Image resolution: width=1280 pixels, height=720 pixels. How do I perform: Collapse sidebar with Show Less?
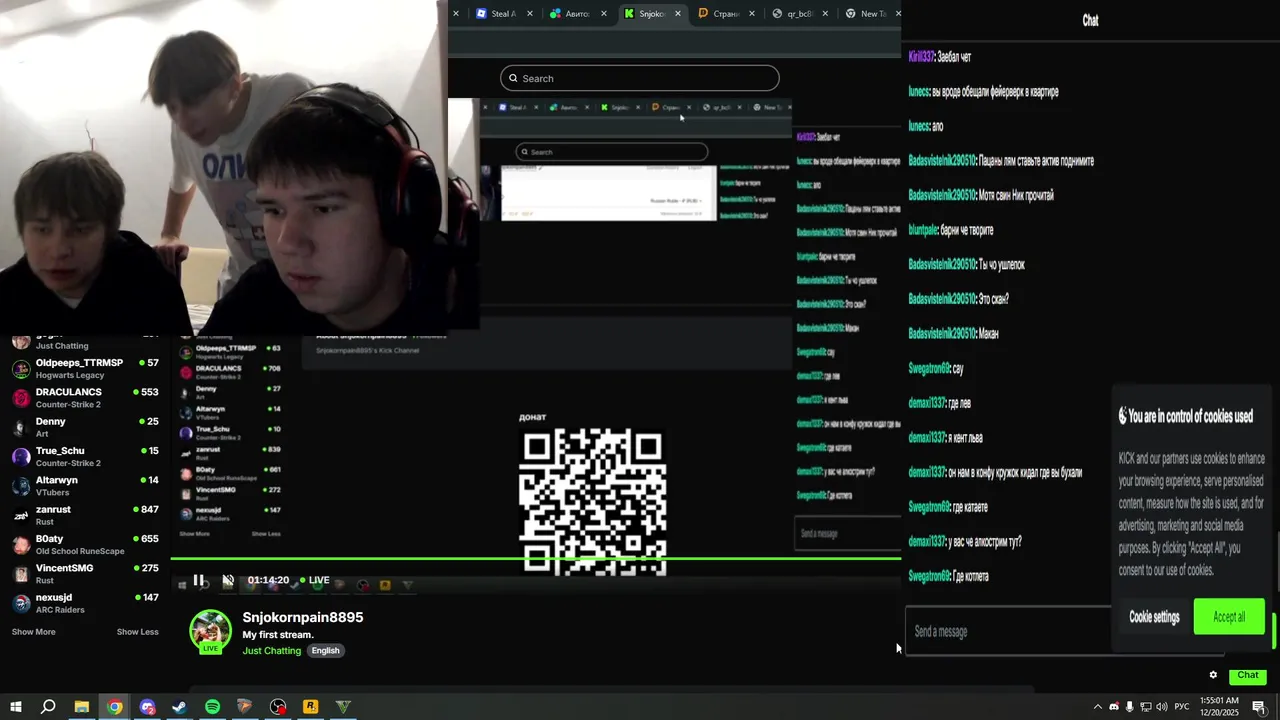[x=137, y=632]
